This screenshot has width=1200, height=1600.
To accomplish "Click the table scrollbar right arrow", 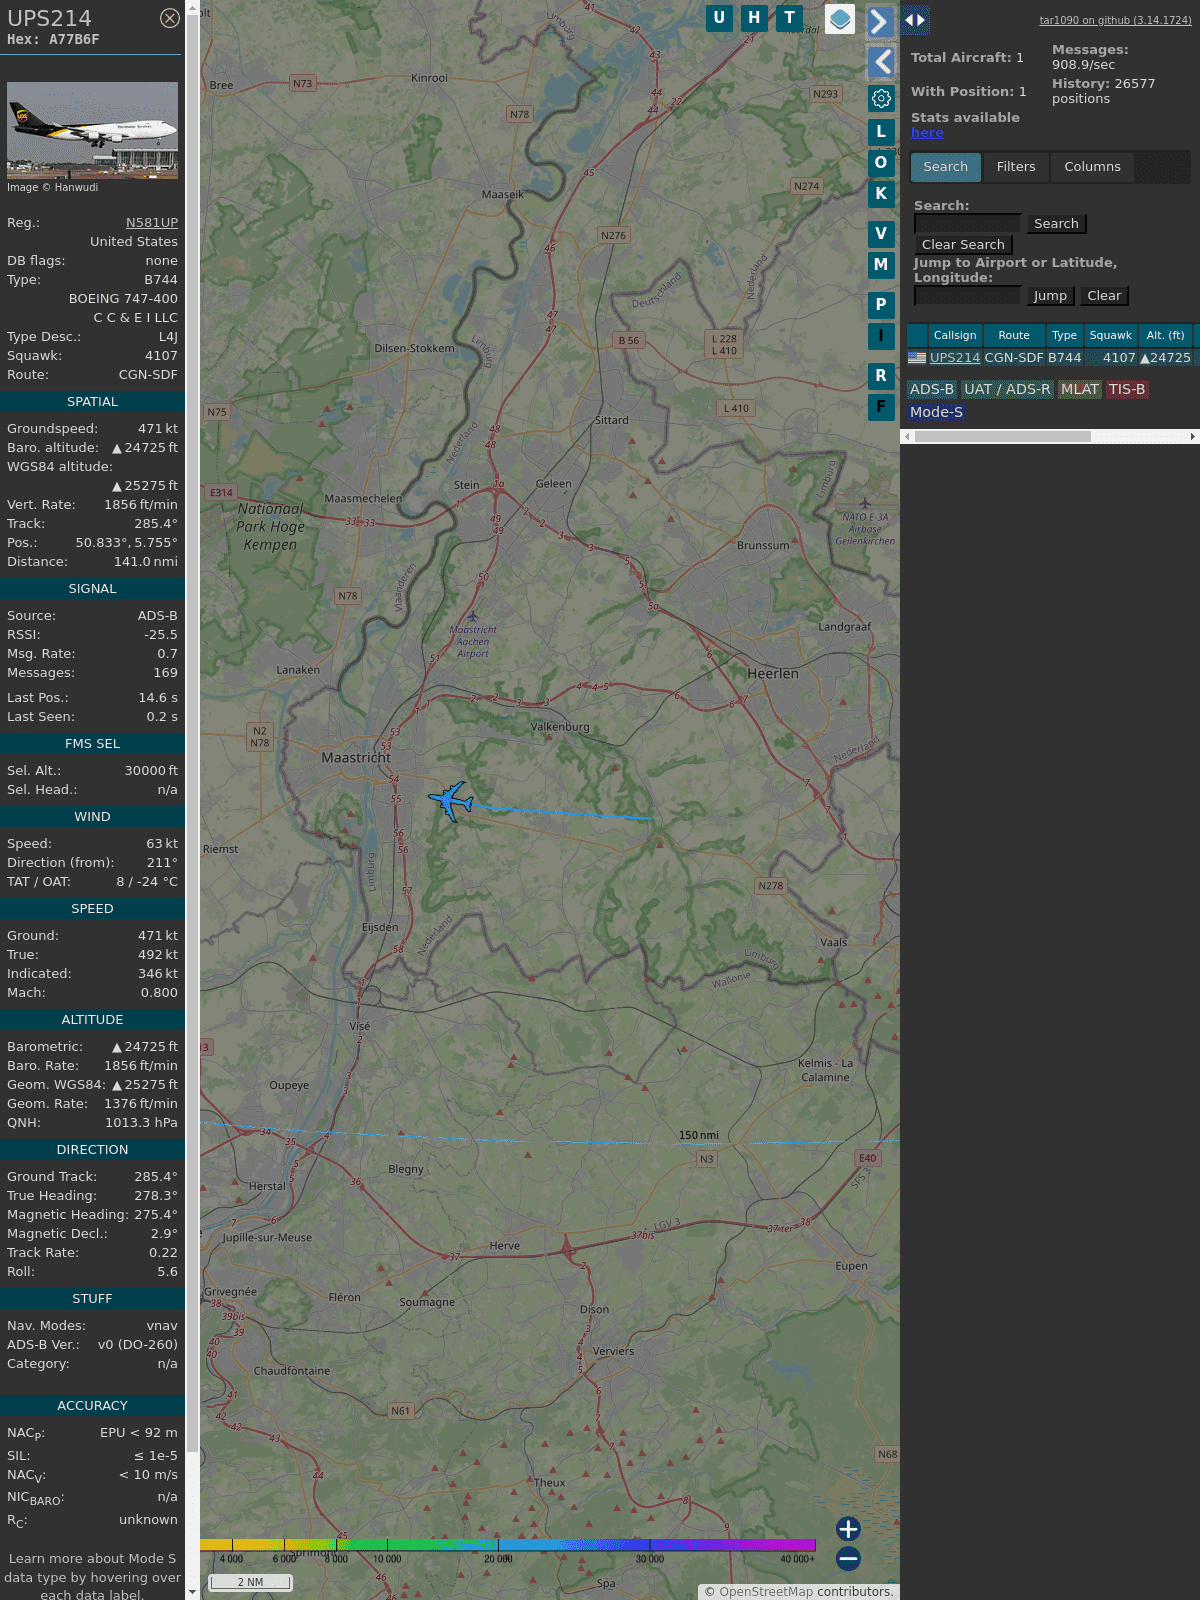I will (1193, 436).
